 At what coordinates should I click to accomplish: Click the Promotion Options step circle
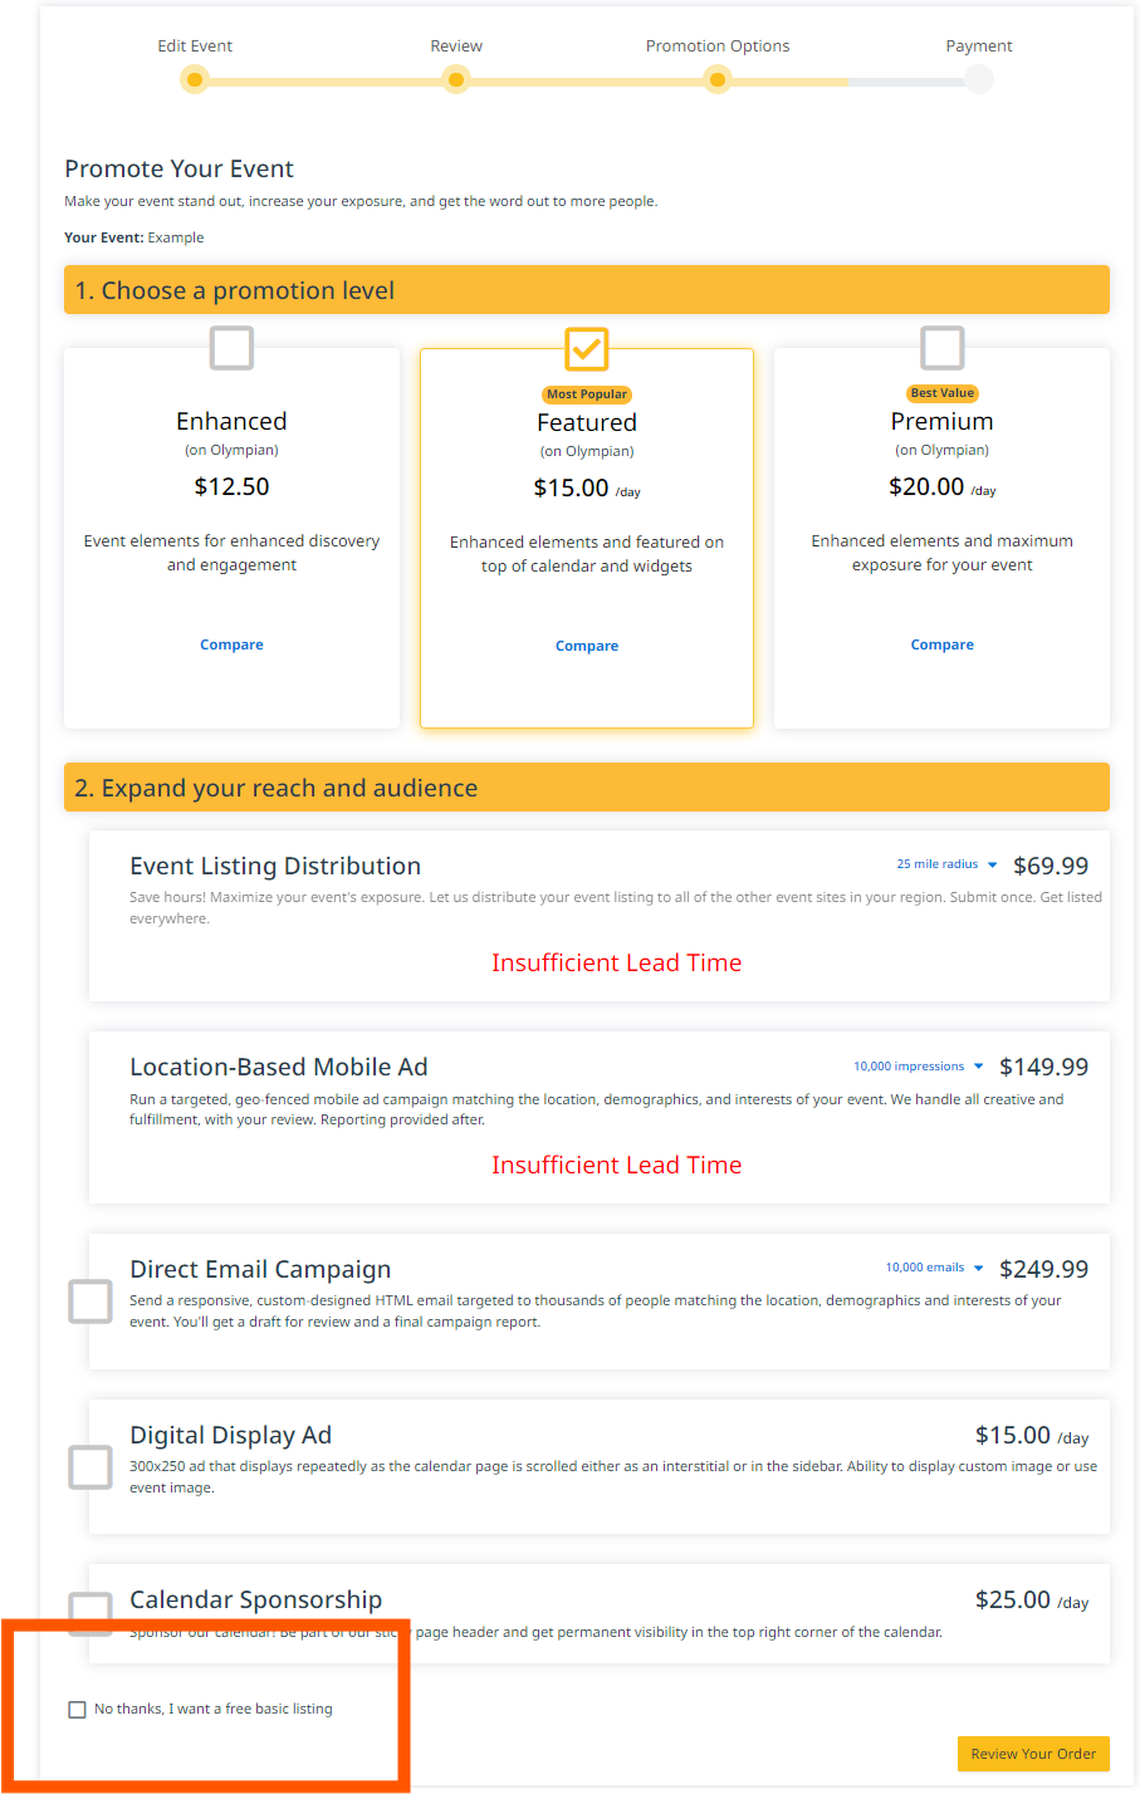pyautogui.click(x=717, y=80)
